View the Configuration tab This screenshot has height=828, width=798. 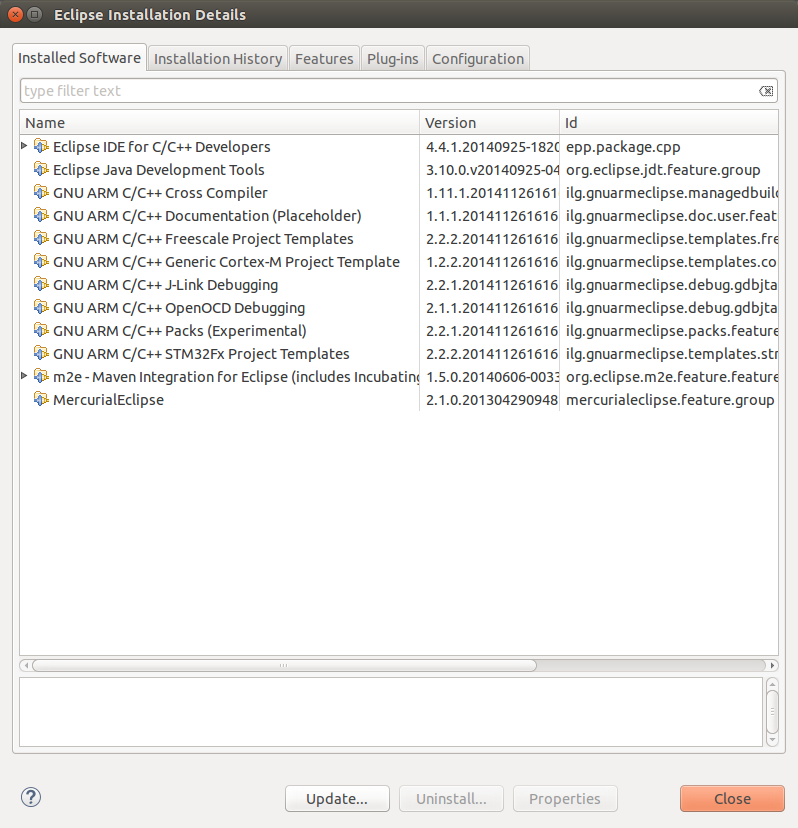click(x=478, y=59)
